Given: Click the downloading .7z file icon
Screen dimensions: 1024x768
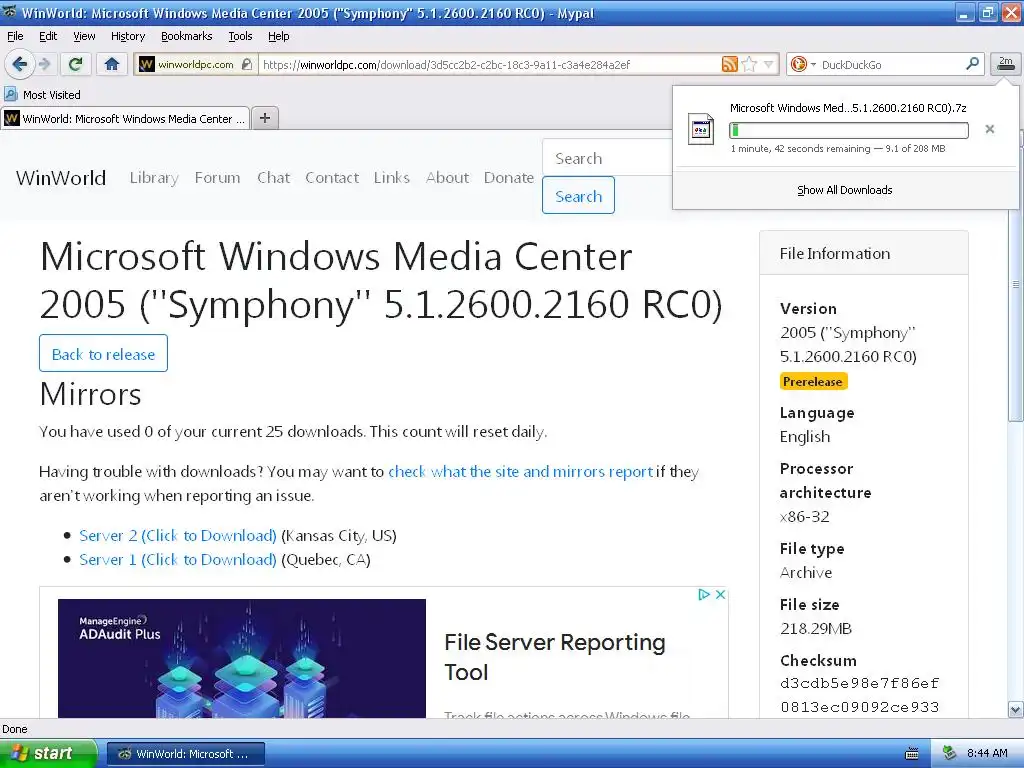Looking at the screenshot, I should point(701,129).
